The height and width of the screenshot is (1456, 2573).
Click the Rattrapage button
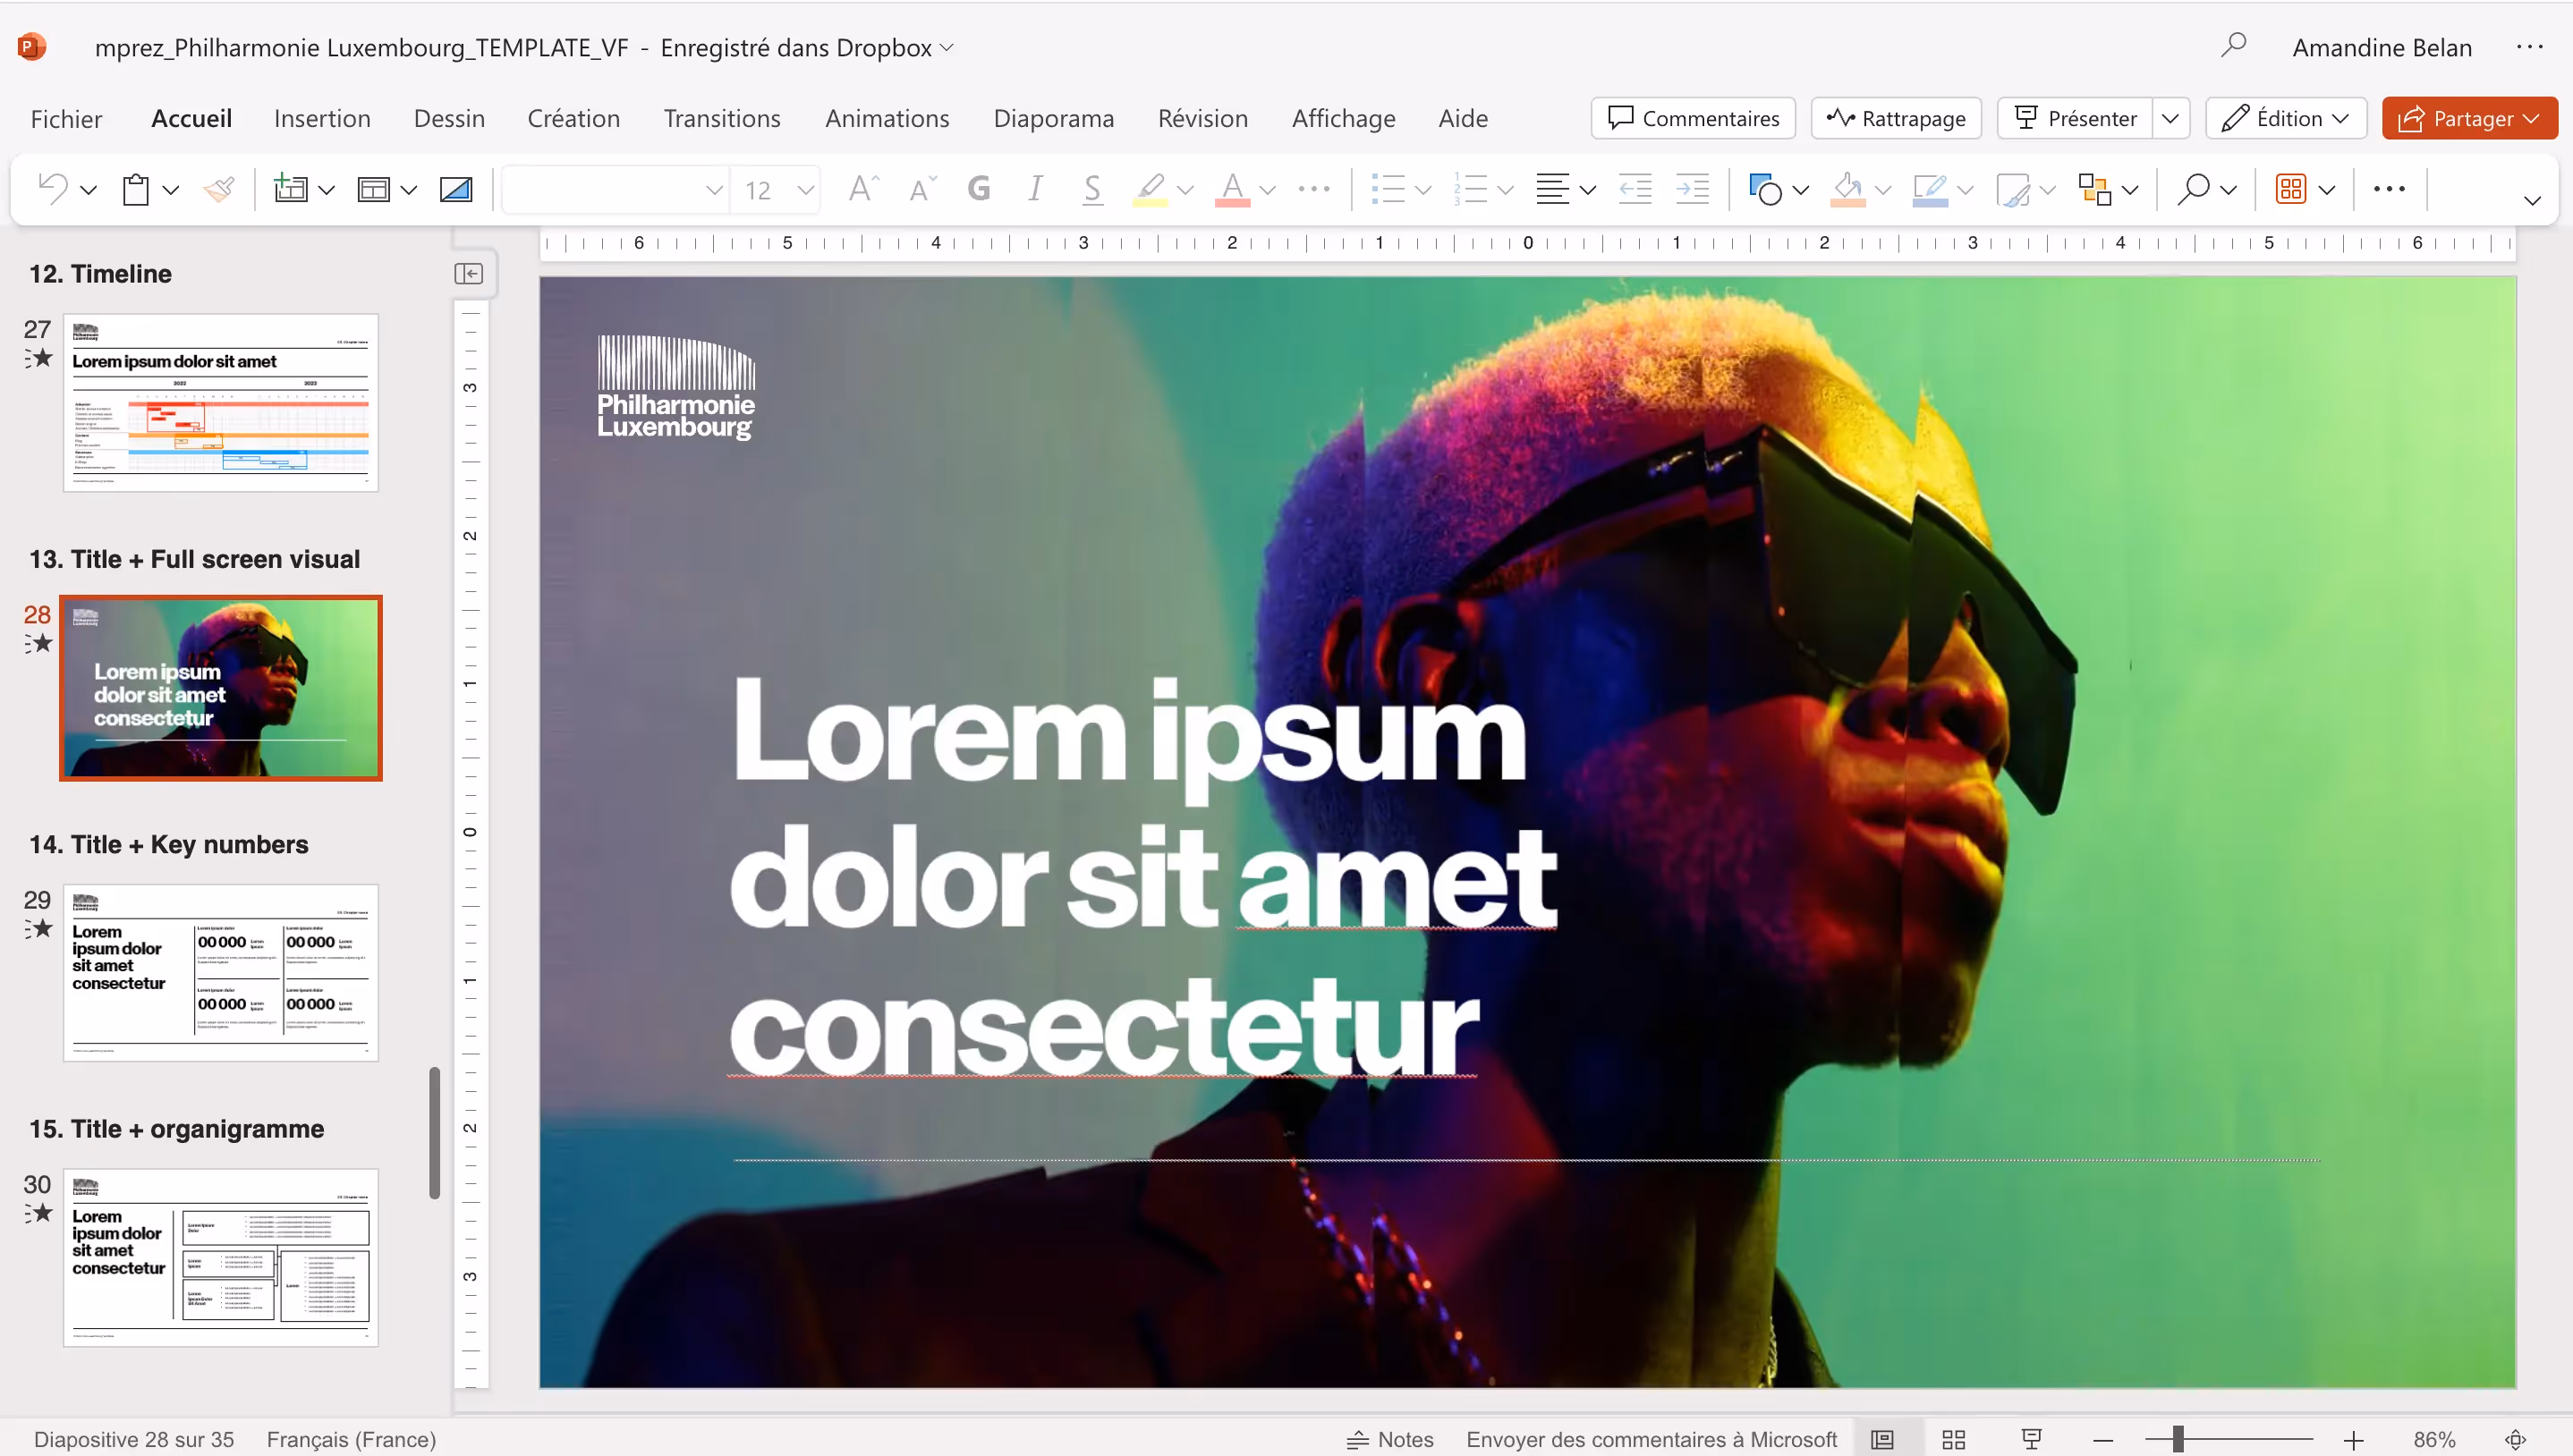(x=1896, y=118)
